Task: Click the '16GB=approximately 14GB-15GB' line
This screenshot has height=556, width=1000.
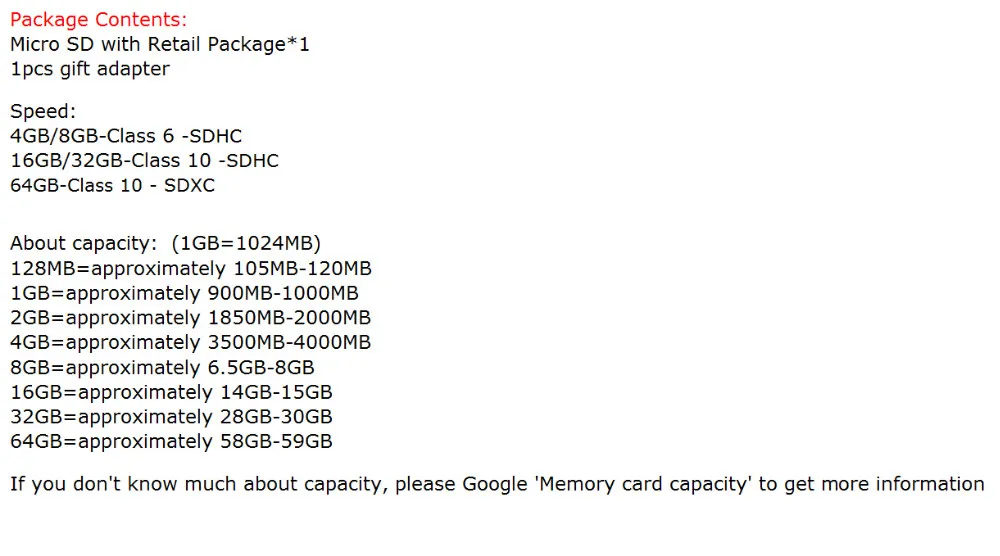Action: pyautogui.click(x=171, y=392)
